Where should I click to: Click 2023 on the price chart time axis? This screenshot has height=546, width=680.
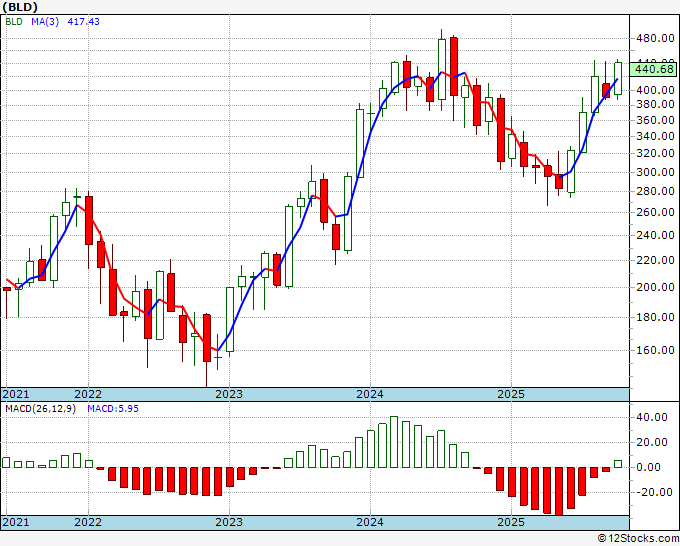pyautogui.click(x=229, y=394)
